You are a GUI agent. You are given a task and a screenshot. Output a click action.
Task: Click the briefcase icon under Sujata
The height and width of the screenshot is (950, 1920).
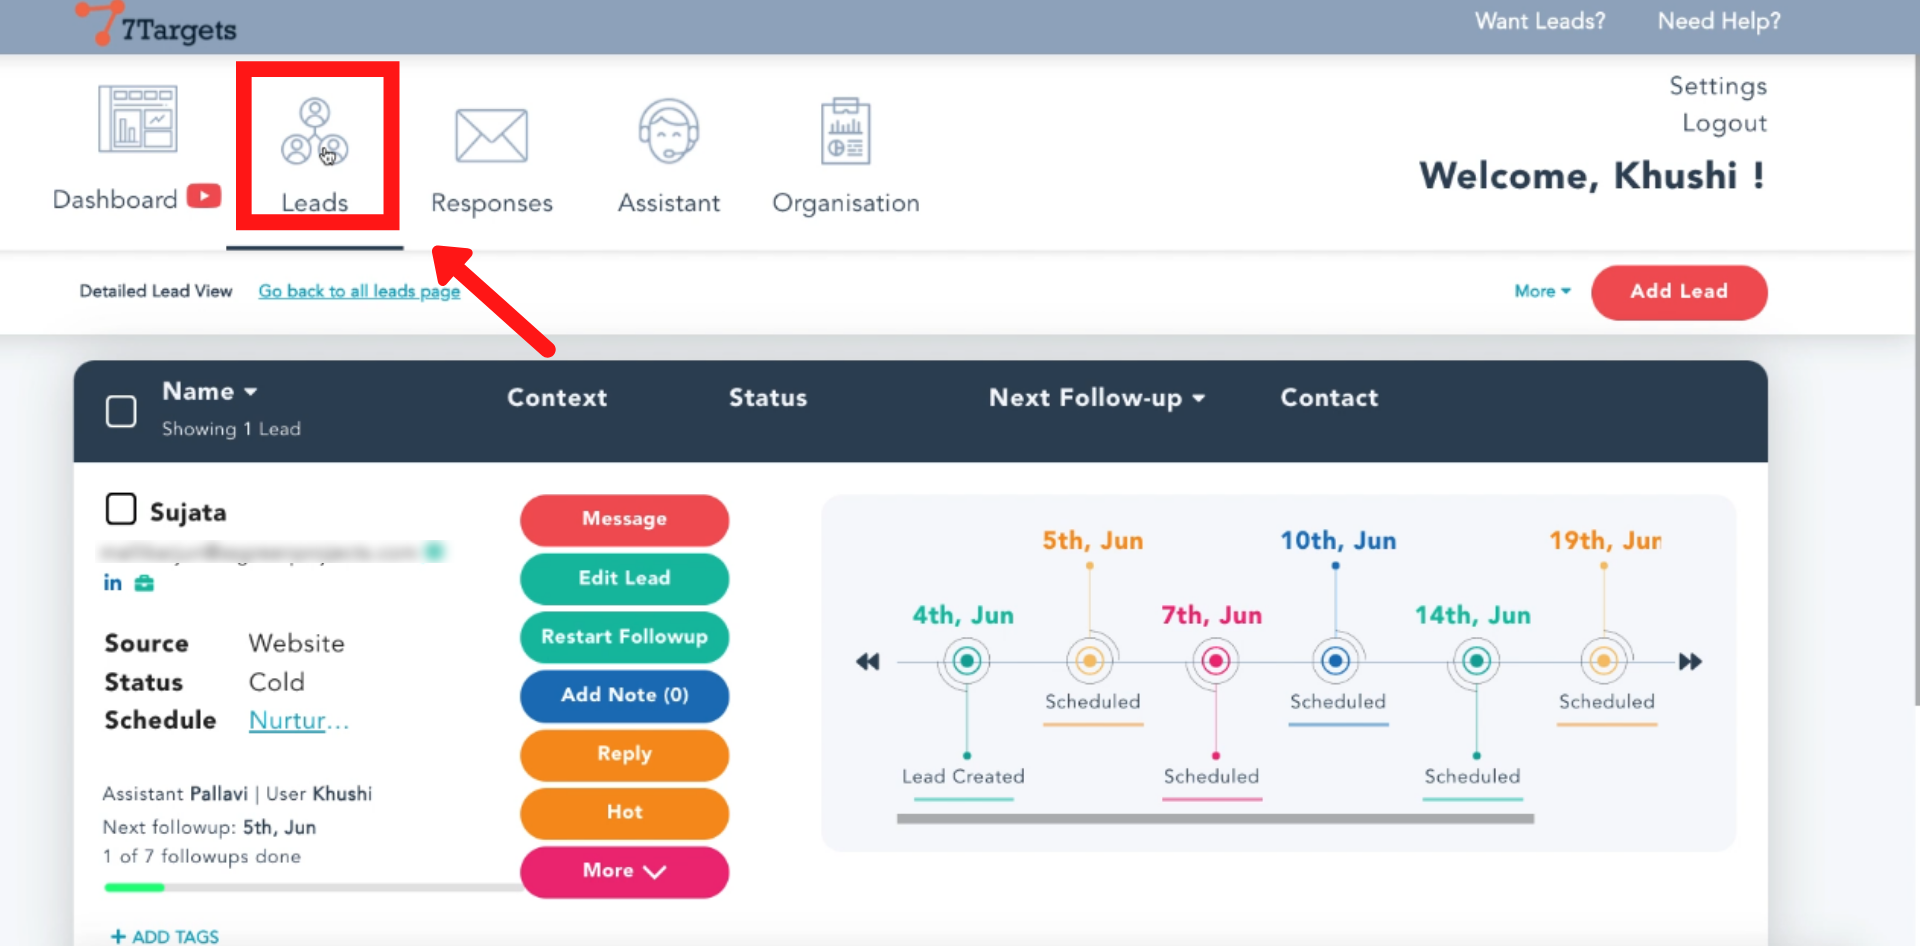coord(144,583)
